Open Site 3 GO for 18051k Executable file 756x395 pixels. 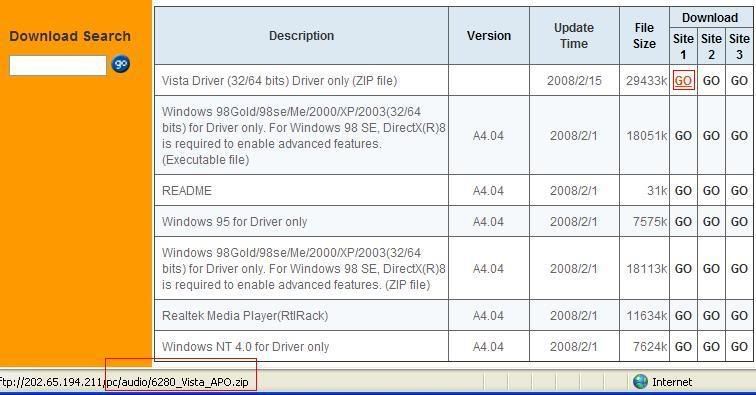click(739, 136)
